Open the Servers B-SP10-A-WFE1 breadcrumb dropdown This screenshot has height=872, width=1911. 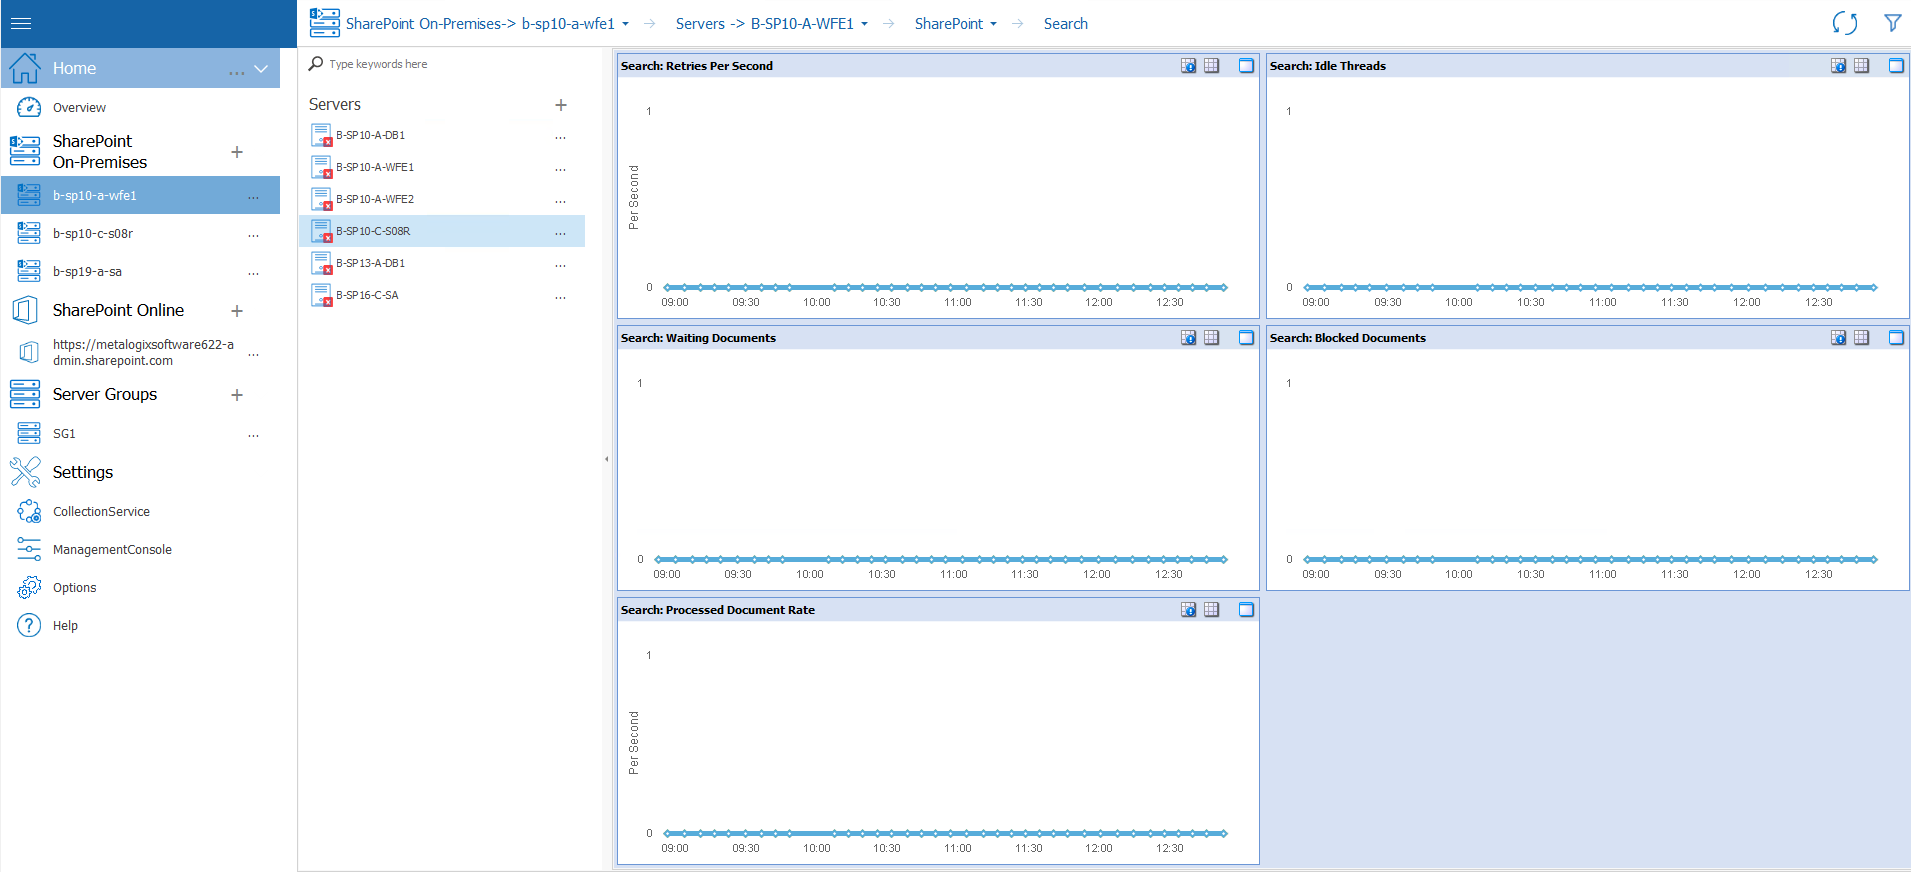click(865, 24)
